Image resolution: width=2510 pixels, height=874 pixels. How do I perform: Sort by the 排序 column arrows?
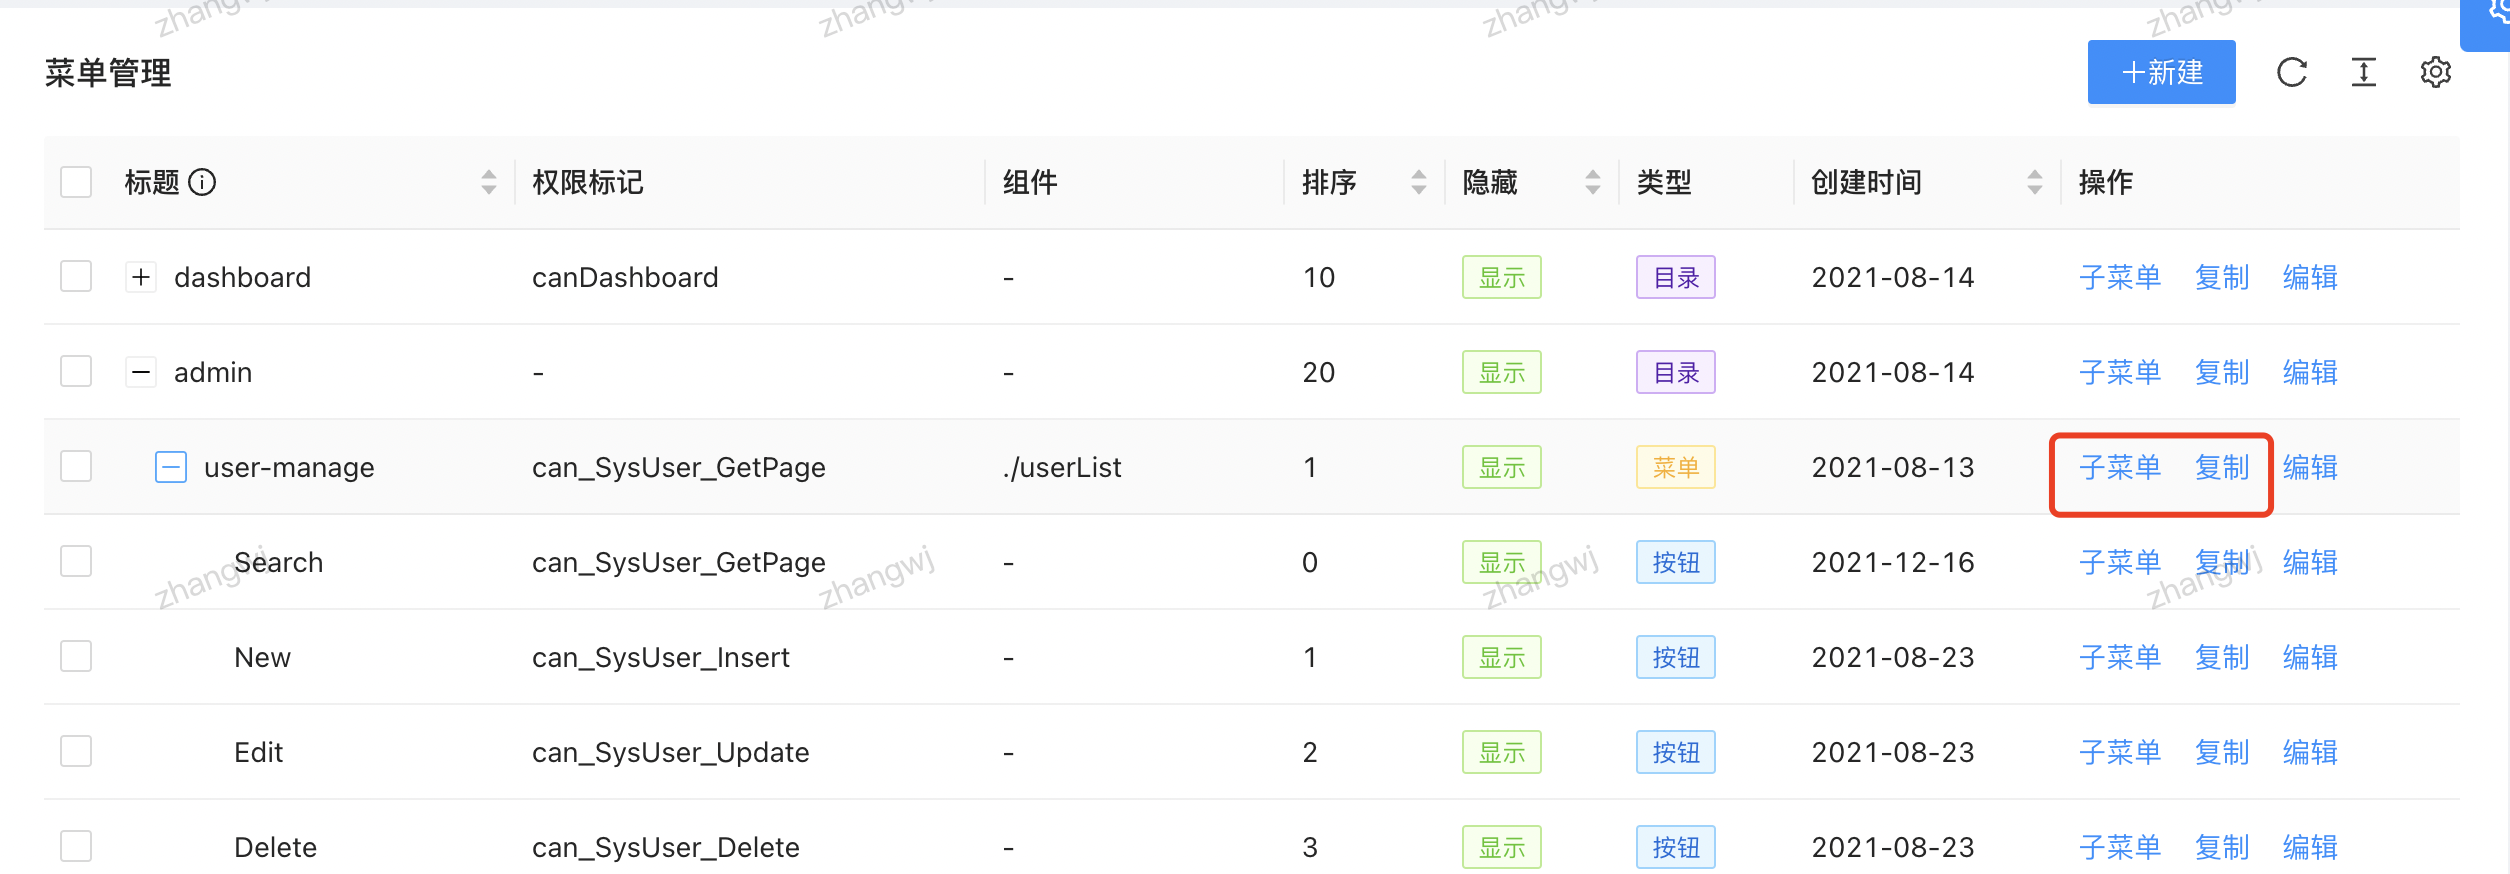click(1418, 182)
